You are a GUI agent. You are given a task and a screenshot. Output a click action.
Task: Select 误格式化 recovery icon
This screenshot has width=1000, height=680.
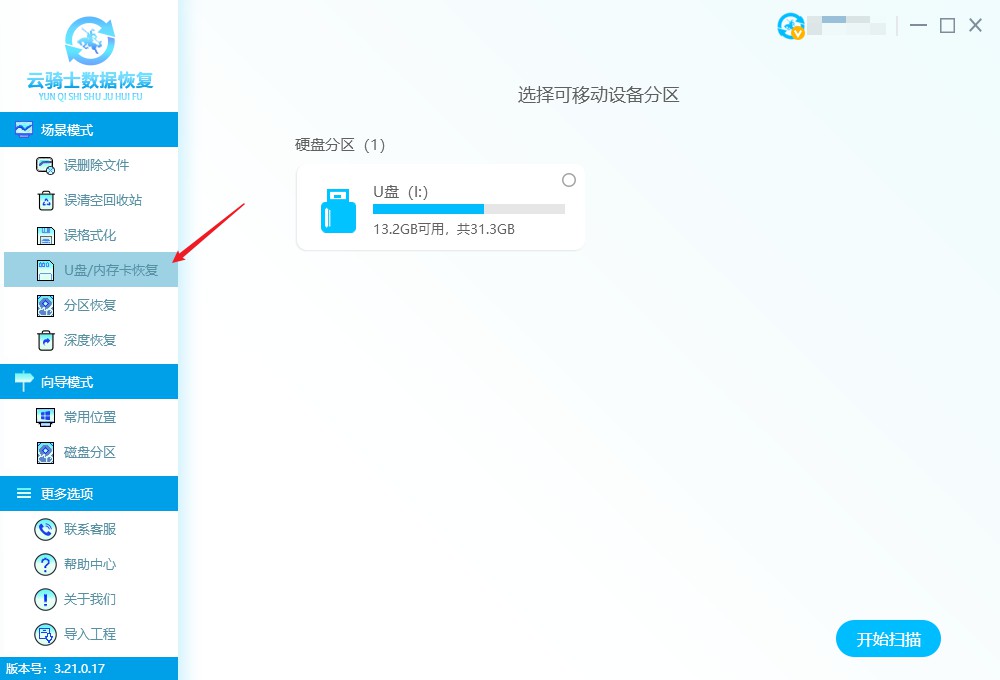pyautogui.click(x=45, y=235)
